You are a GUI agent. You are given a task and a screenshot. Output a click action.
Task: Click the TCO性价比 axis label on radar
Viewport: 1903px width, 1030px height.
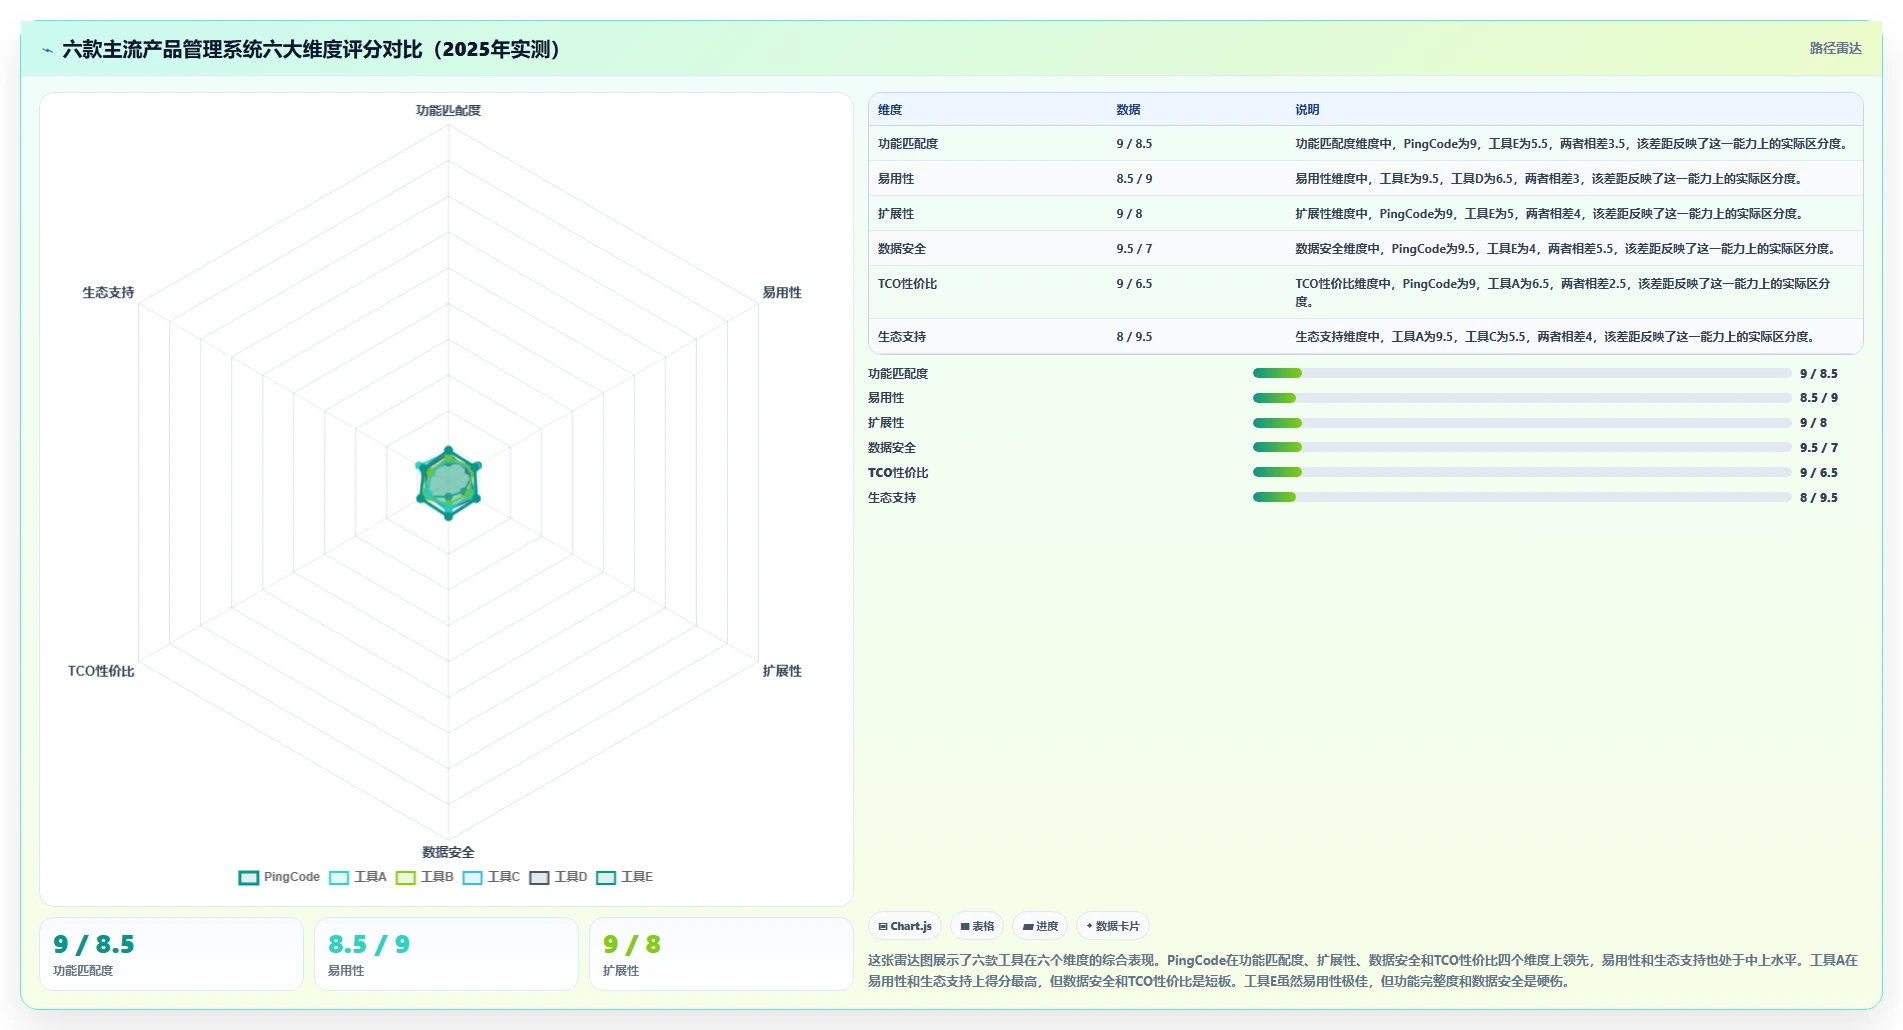click(101, 671)
